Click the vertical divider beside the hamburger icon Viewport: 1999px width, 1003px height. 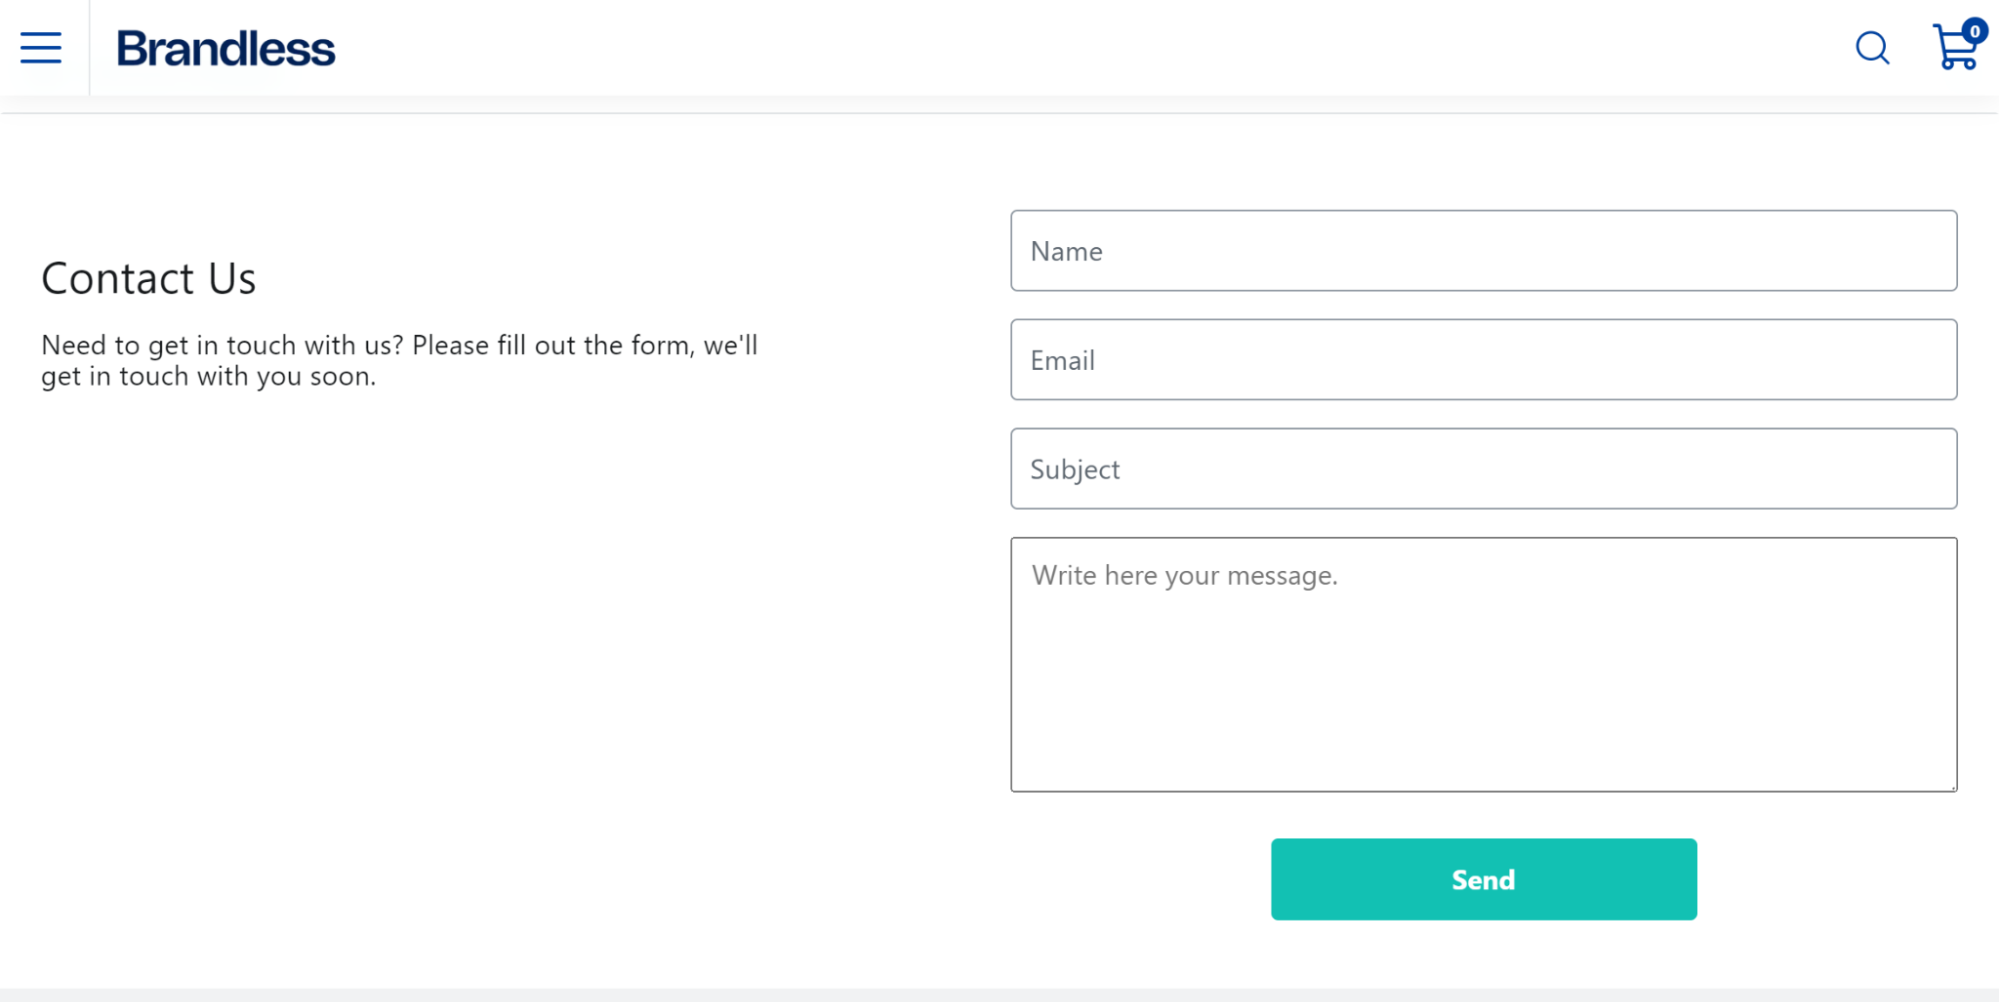(x=89, y=48)
